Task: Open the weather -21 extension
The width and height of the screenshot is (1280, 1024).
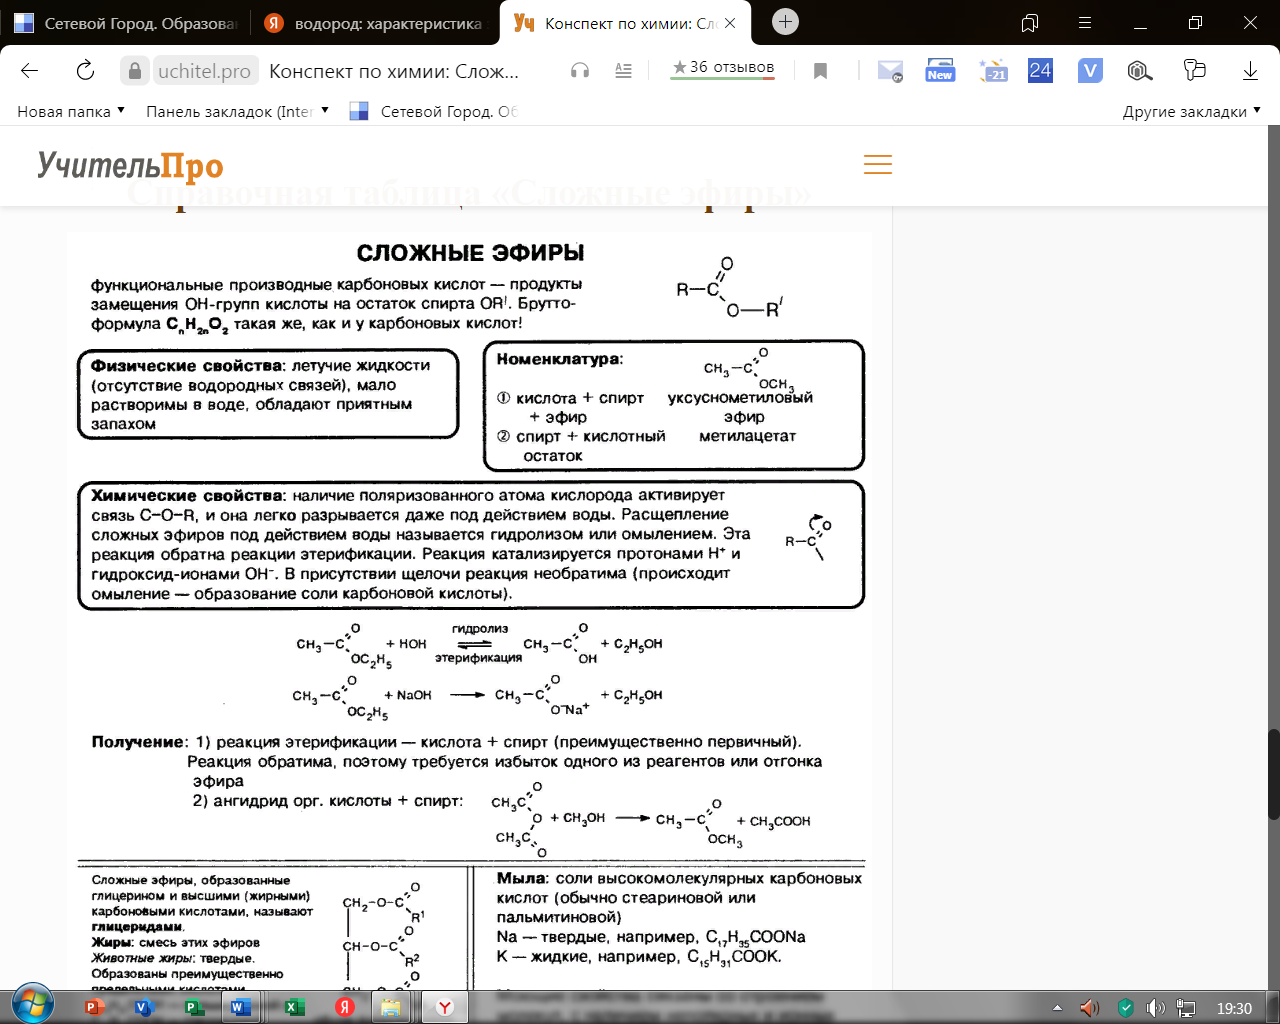Action: [993, 70]
